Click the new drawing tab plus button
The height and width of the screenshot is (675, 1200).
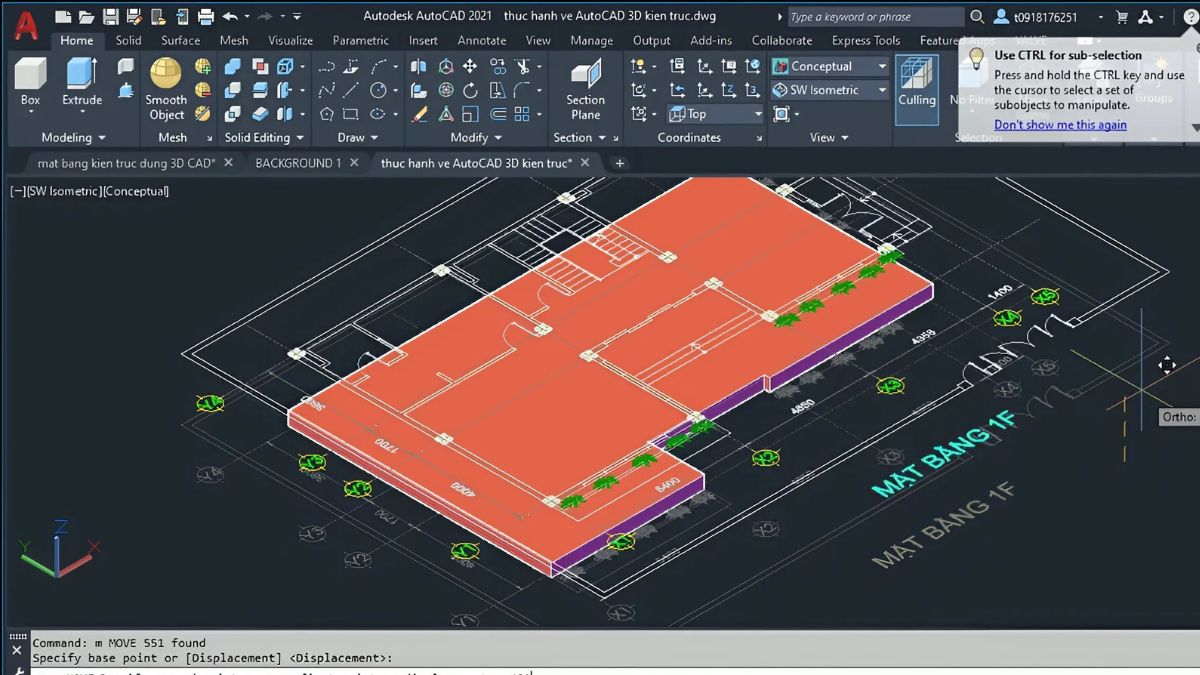pyautogui.click(x=619, y=163)
